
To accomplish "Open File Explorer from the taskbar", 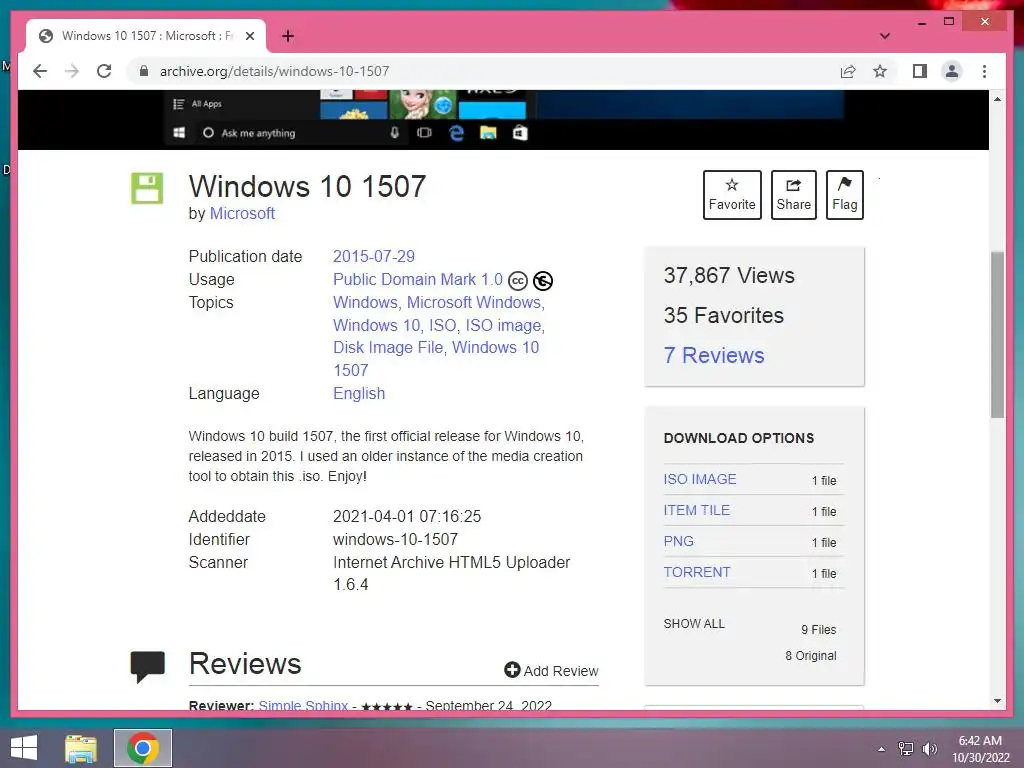I will (x=81, y=748).
